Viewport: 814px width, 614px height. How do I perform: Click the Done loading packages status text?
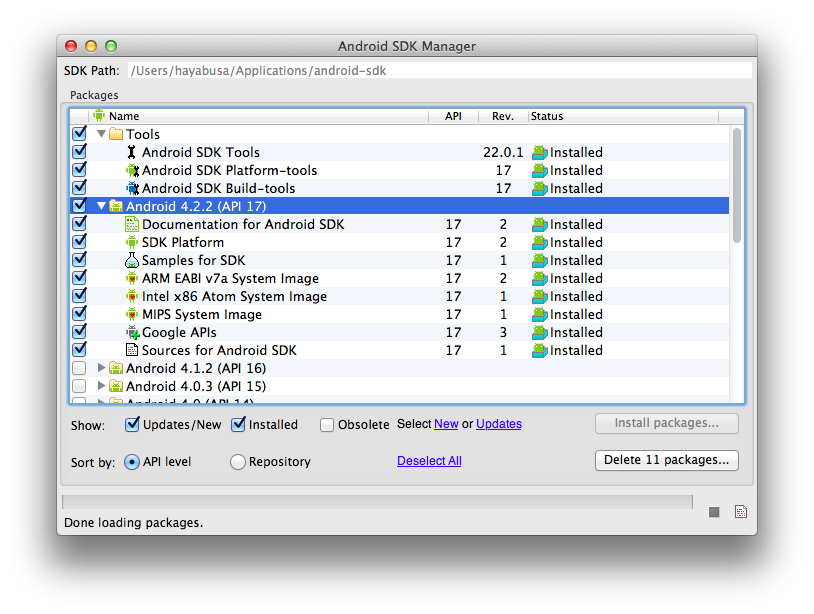click(133, 523)
